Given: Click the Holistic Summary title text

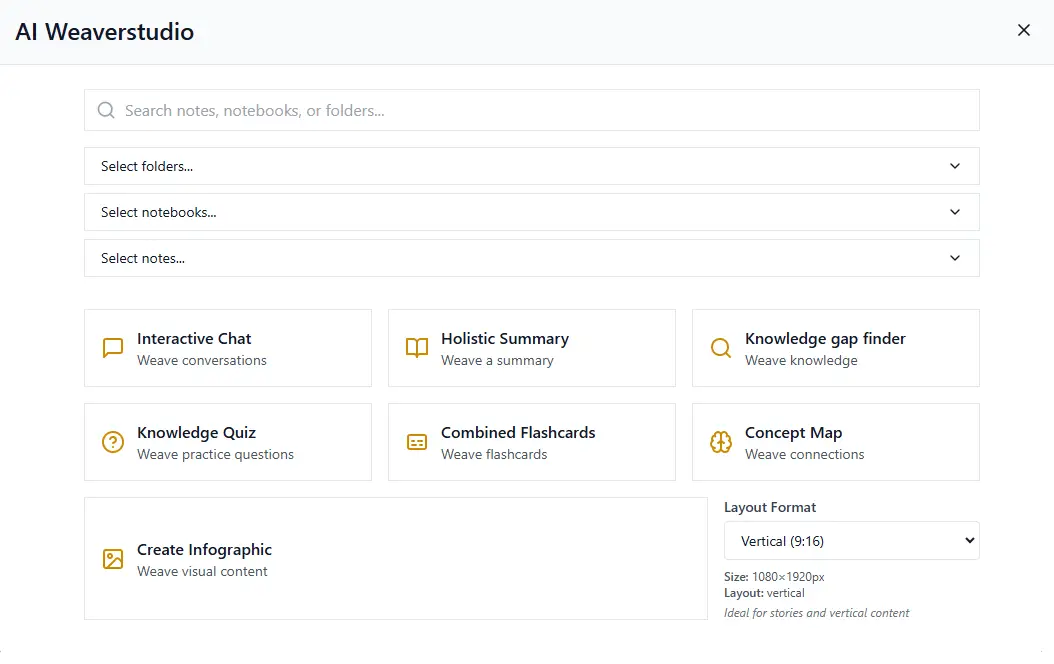Looking at the screenshot, I should [x=504, y=339].
